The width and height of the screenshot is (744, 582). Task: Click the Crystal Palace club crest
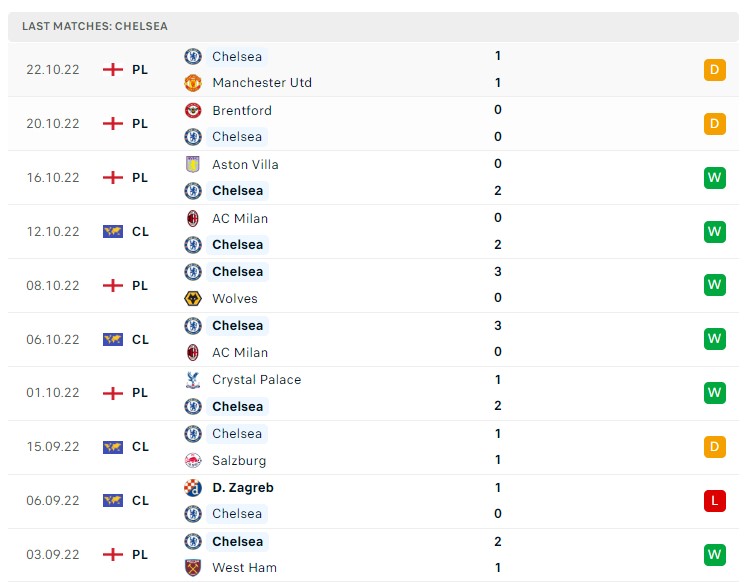point(193,379)
